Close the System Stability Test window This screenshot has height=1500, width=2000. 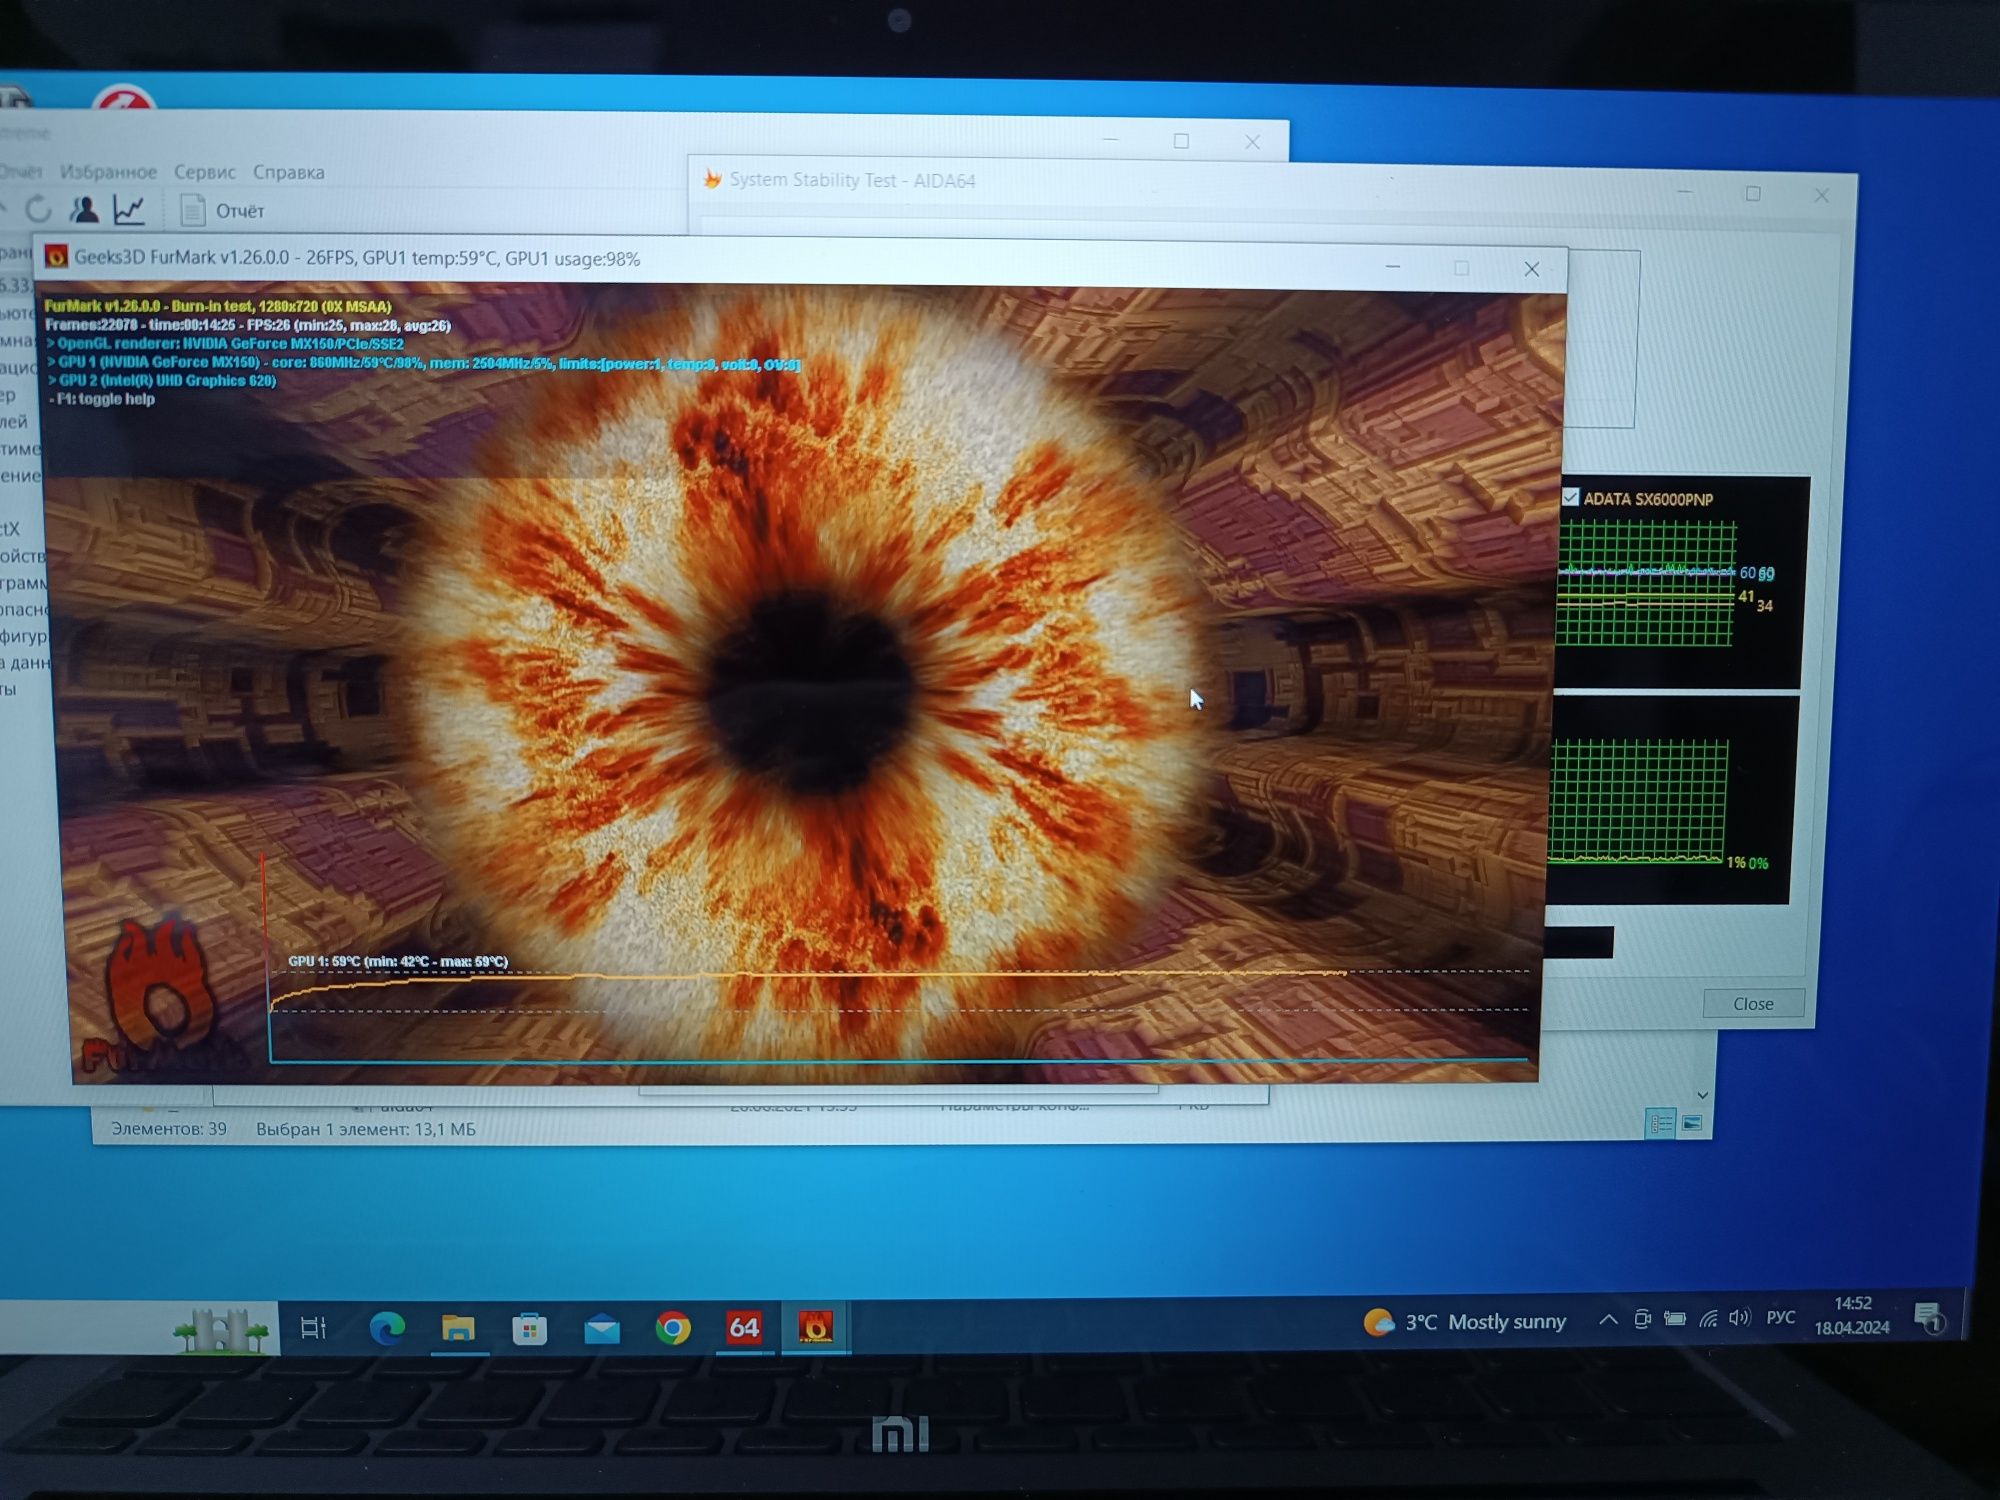(1821, 196)
